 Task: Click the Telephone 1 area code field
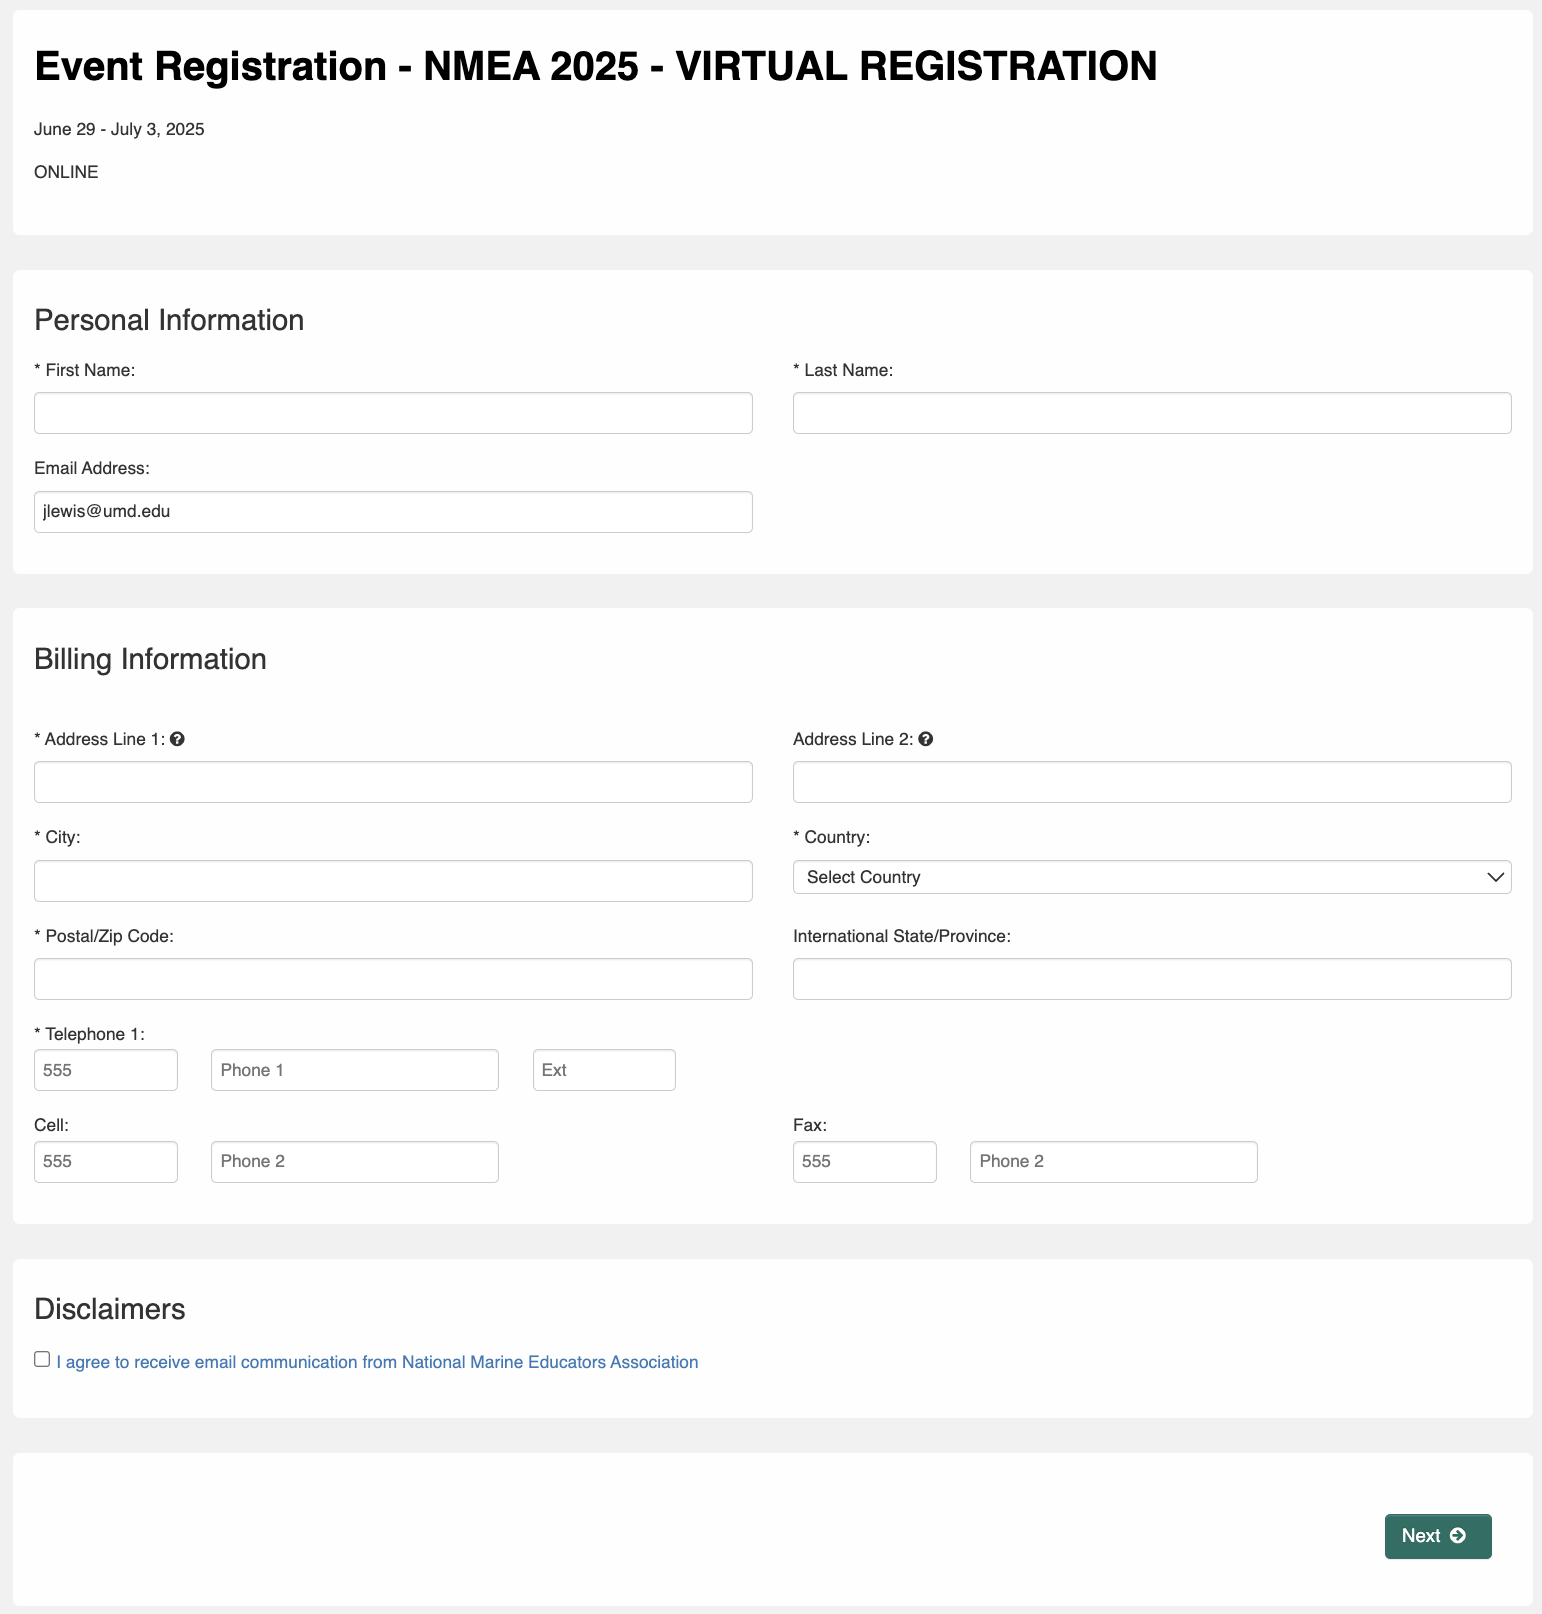pos(106,1070)
